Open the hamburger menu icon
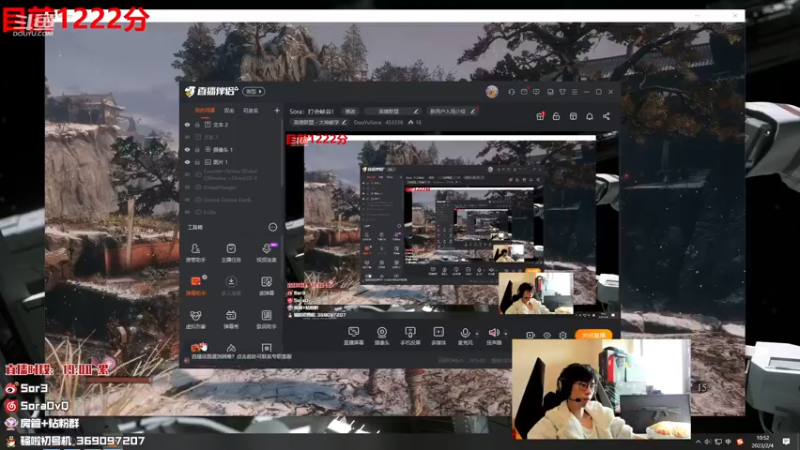Screen dimensions: 800x450 tap(574, 92)
